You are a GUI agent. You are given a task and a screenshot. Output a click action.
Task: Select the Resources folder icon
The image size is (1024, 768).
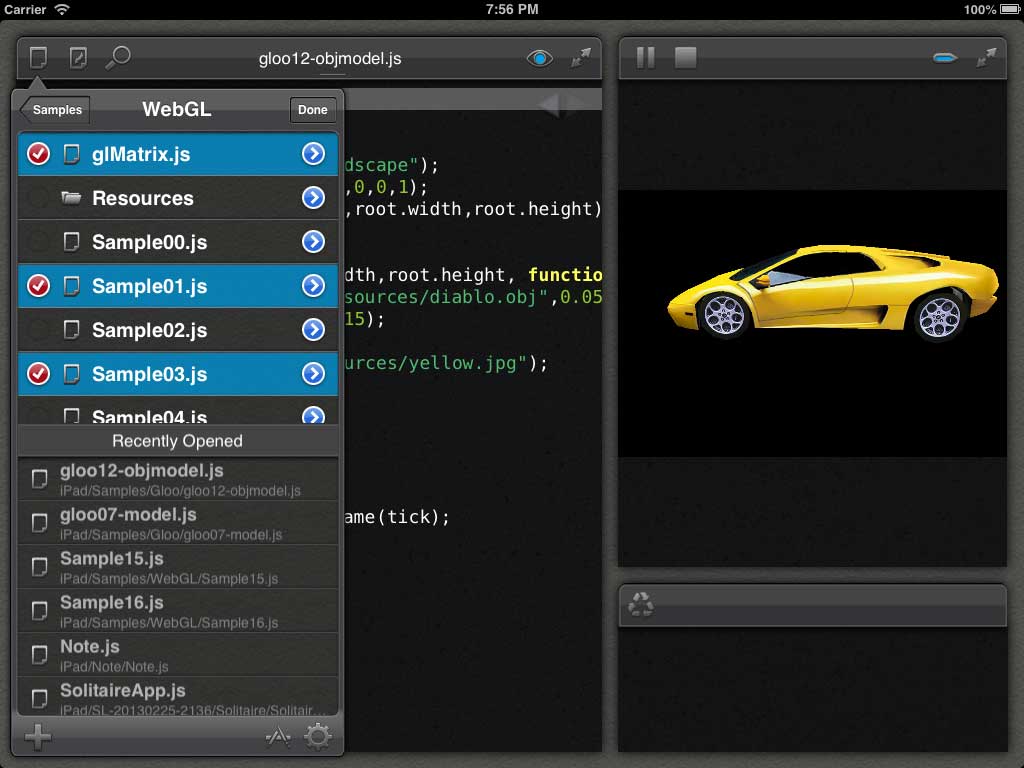point(71,198)
